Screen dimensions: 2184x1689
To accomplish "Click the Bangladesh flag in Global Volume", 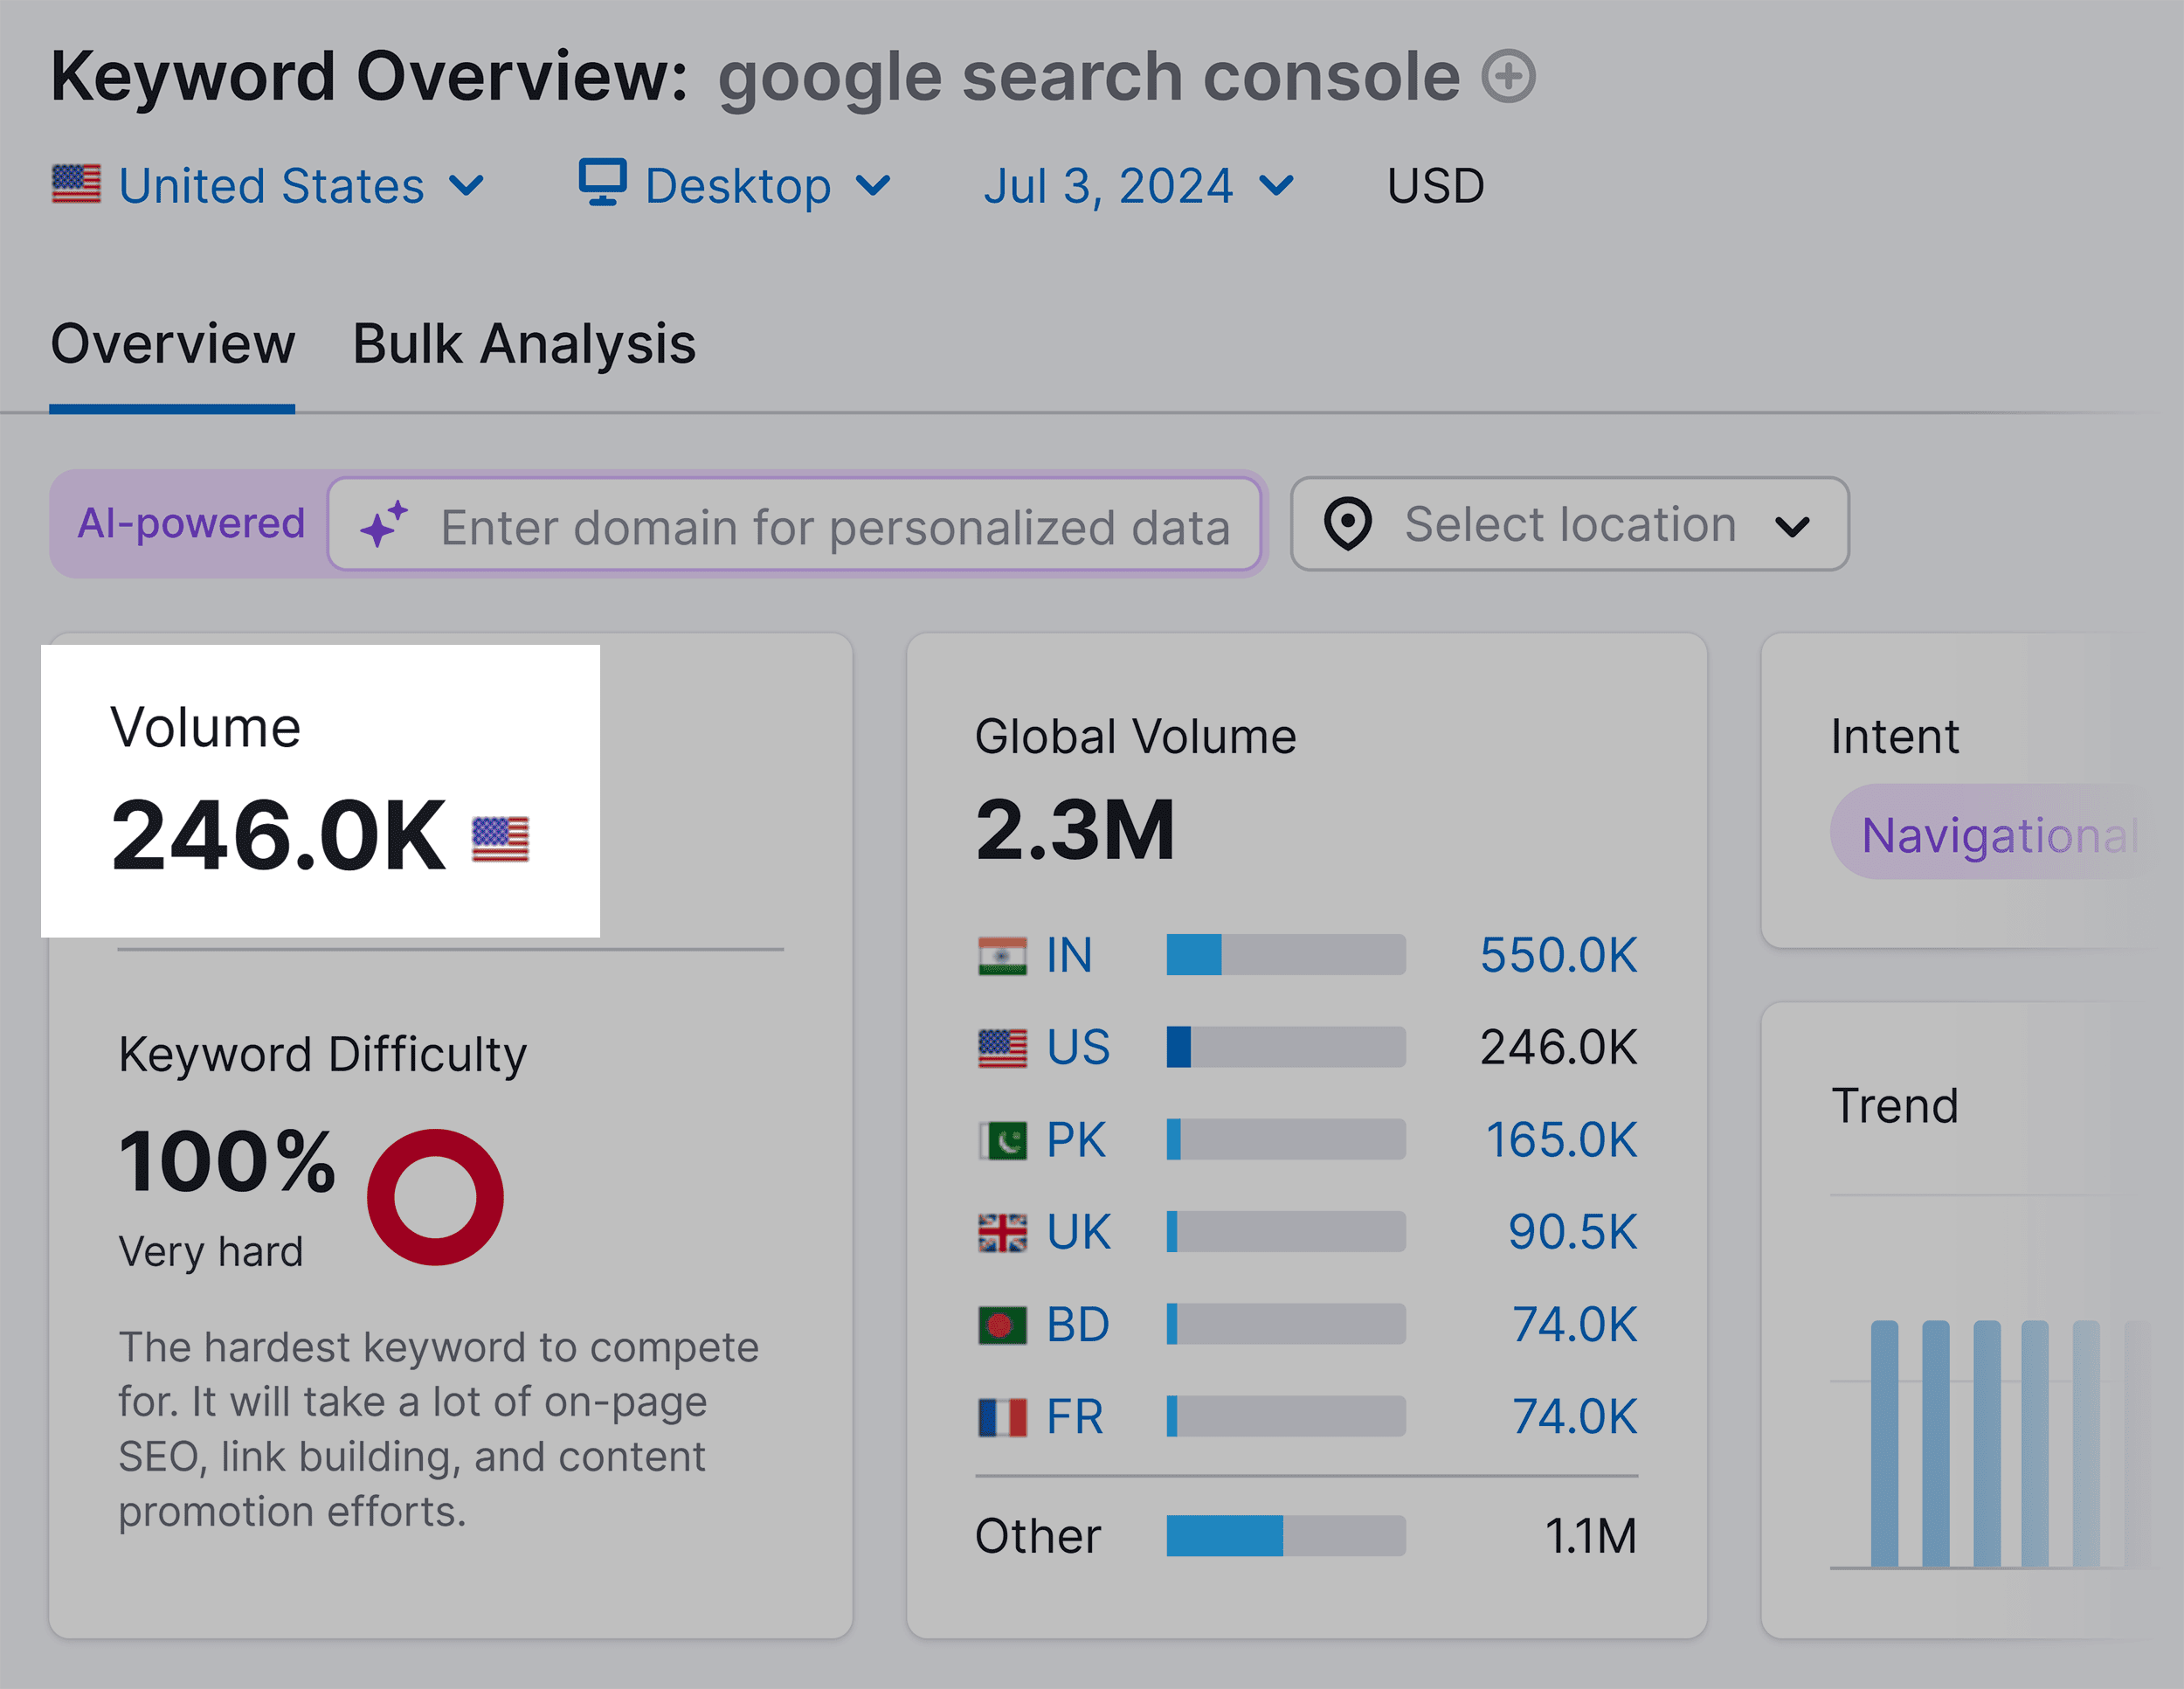I will point(1002,1325).
